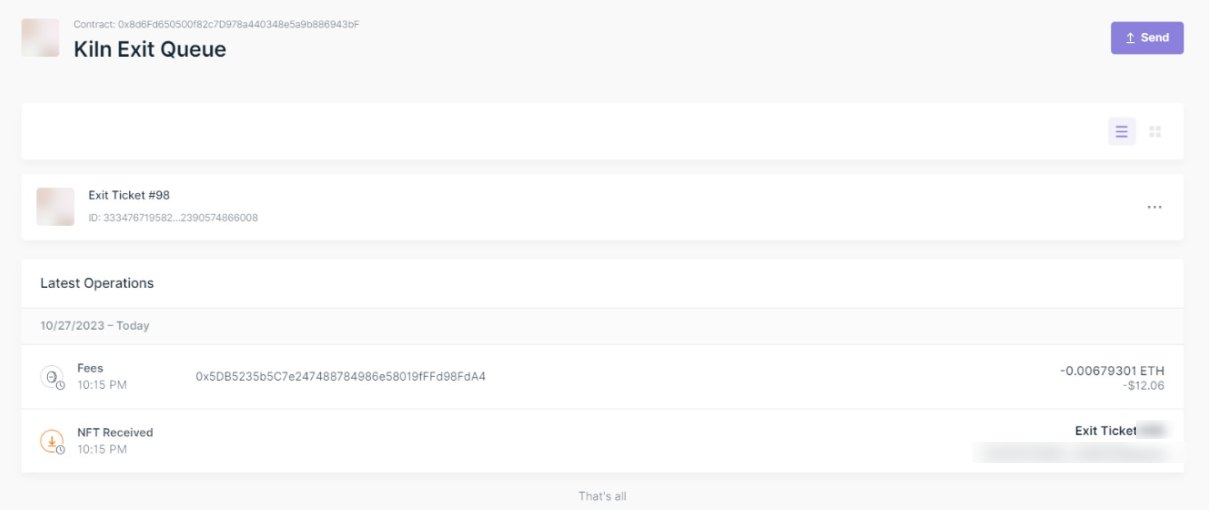Click the Fees transaction address 0x5DB5235b5C7e…
This screenshot has height=510, width=1209.
tap(340, 377)
